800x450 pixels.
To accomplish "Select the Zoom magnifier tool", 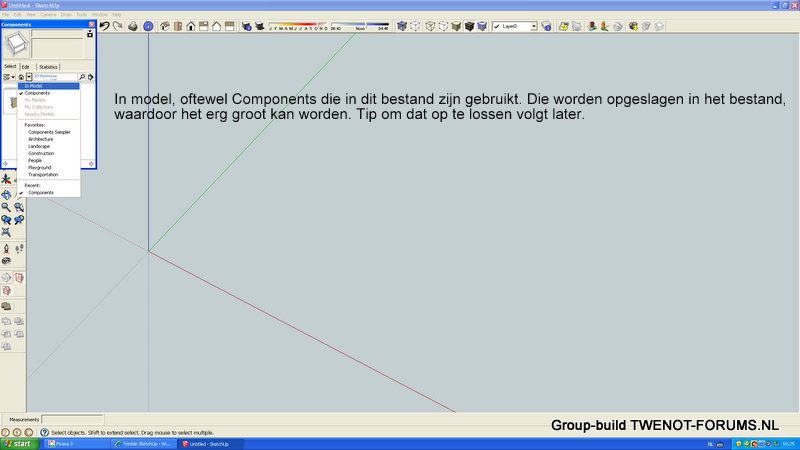I will [6, 207].
